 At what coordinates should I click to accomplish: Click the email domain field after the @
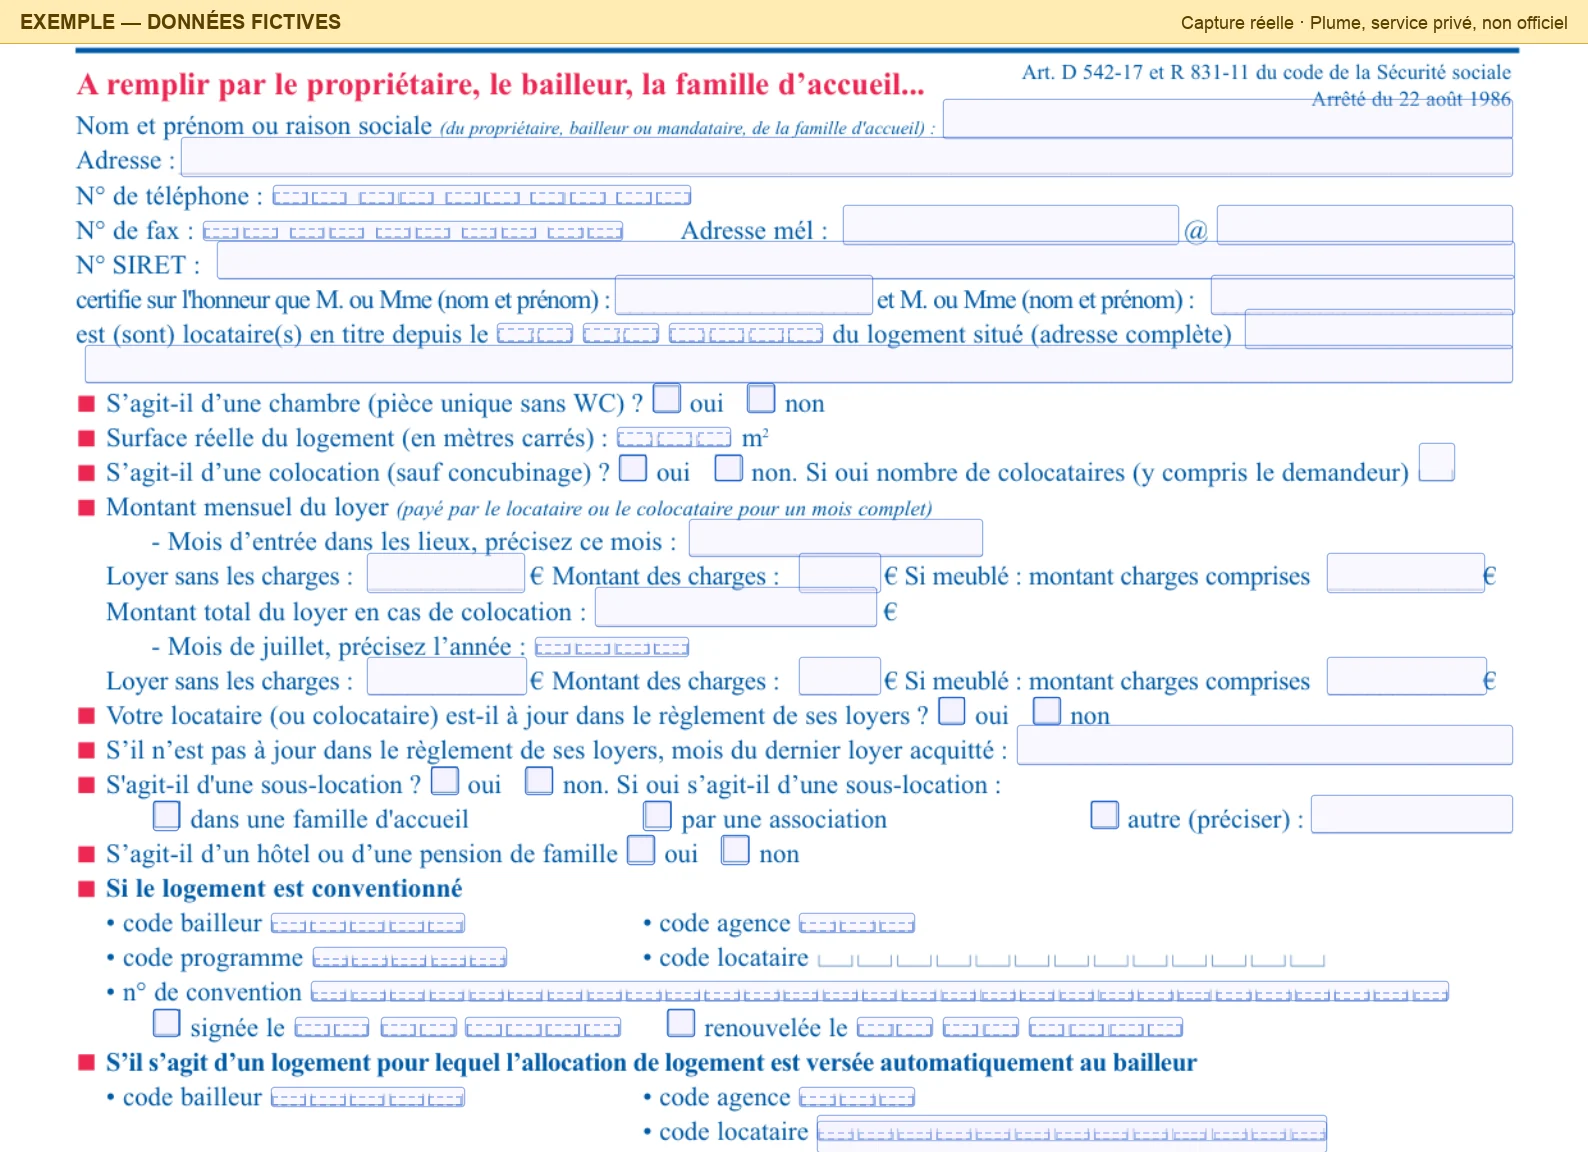click(1365, 225)
